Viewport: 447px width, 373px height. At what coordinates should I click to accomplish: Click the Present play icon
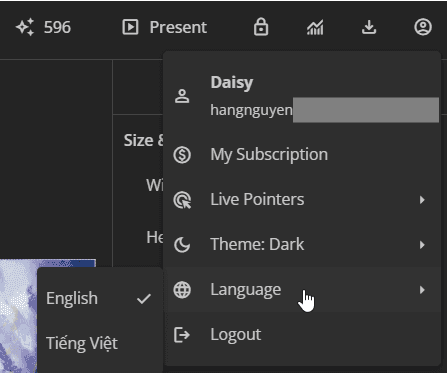[x=130, y=27]
